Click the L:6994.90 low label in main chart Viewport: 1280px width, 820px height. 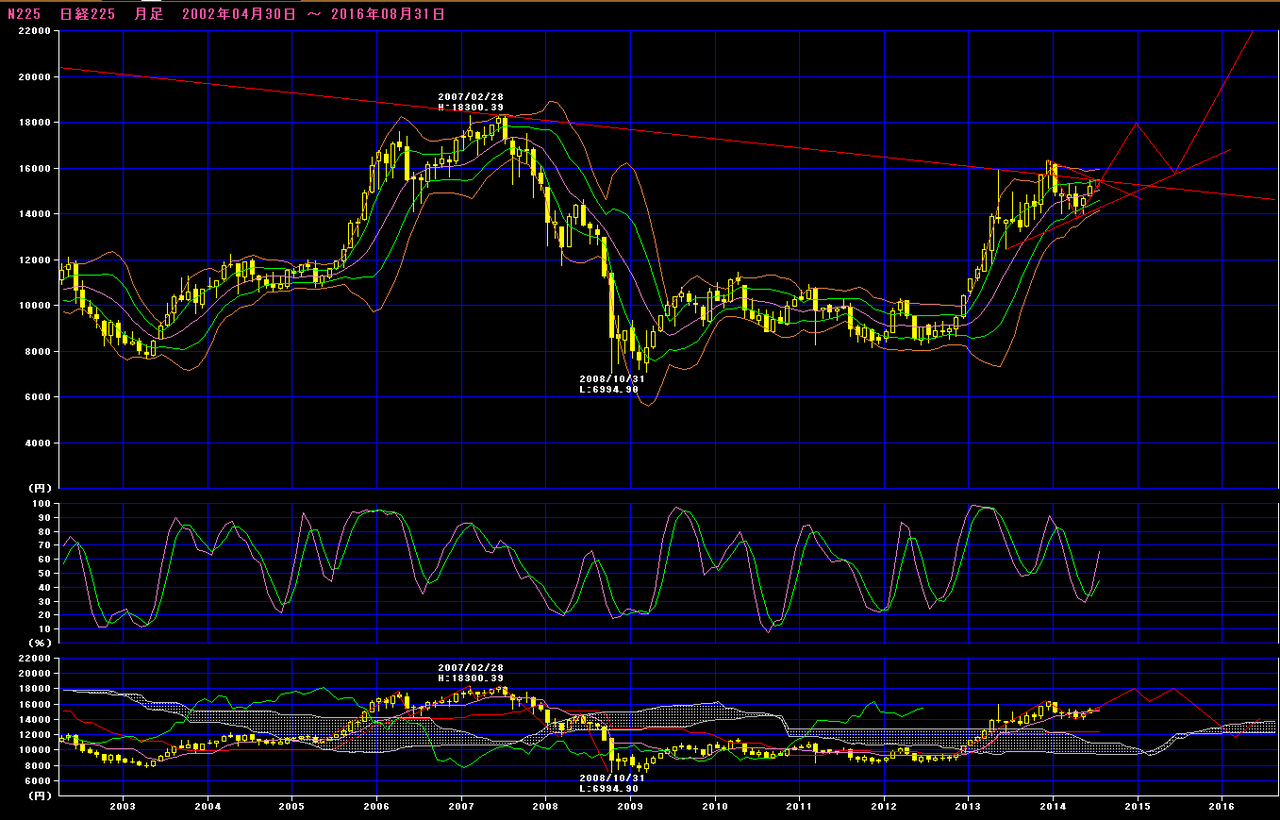(609, 390)
